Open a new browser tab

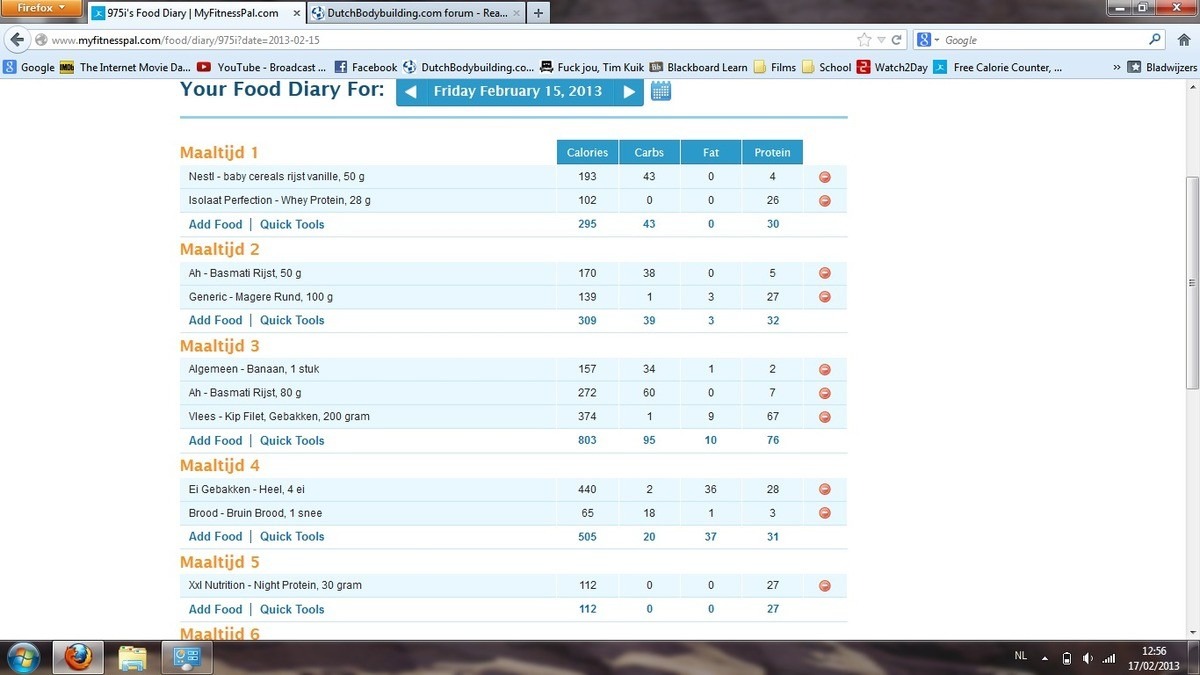pos(538,13)
